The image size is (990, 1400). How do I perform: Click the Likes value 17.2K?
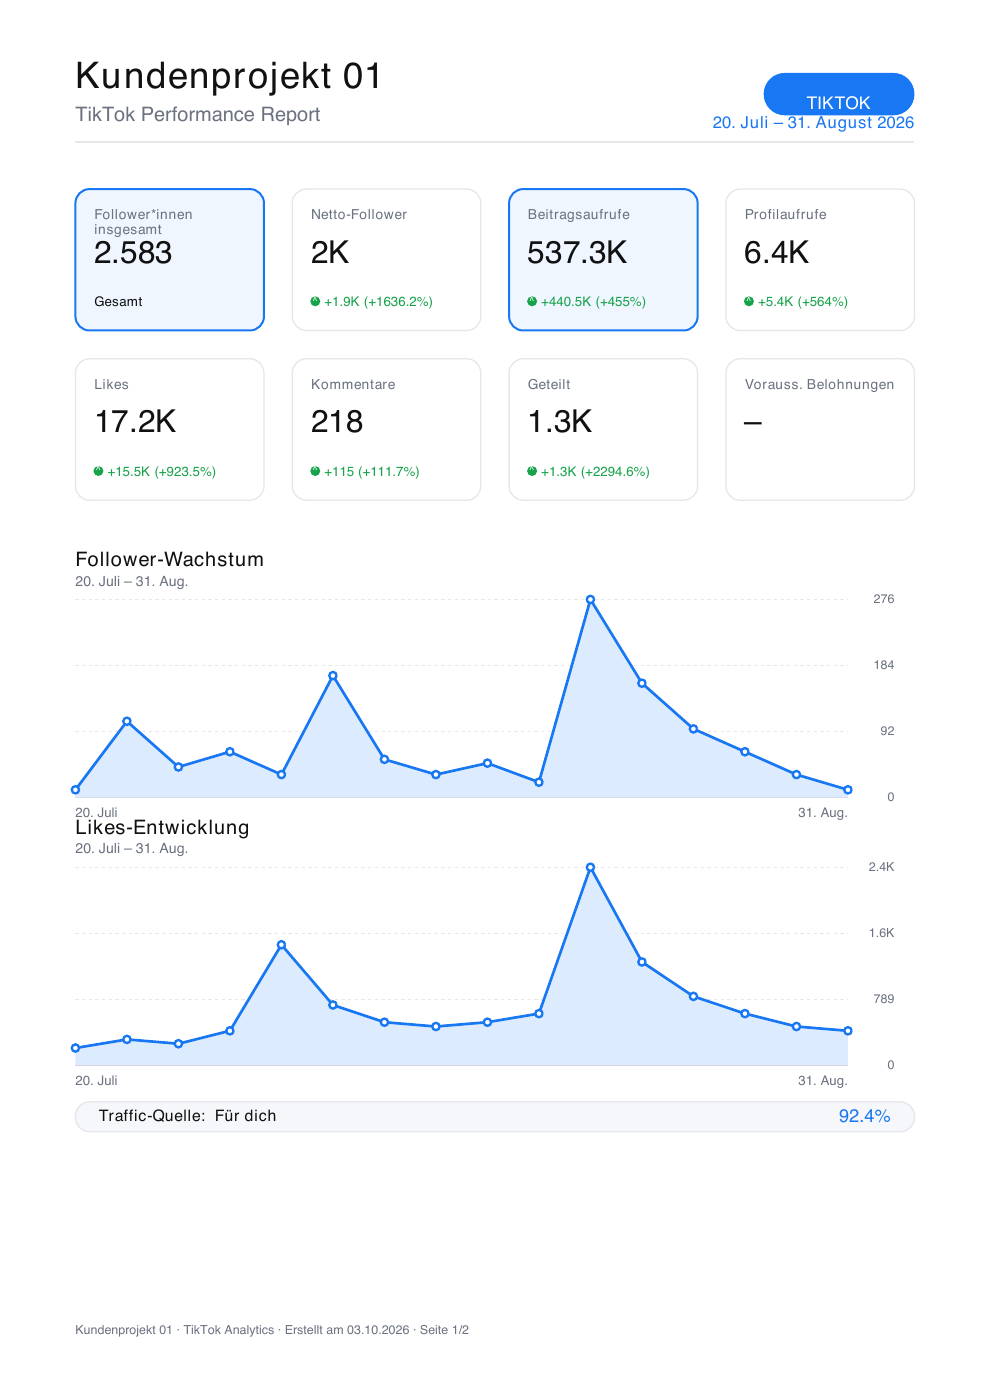(135, 422)
